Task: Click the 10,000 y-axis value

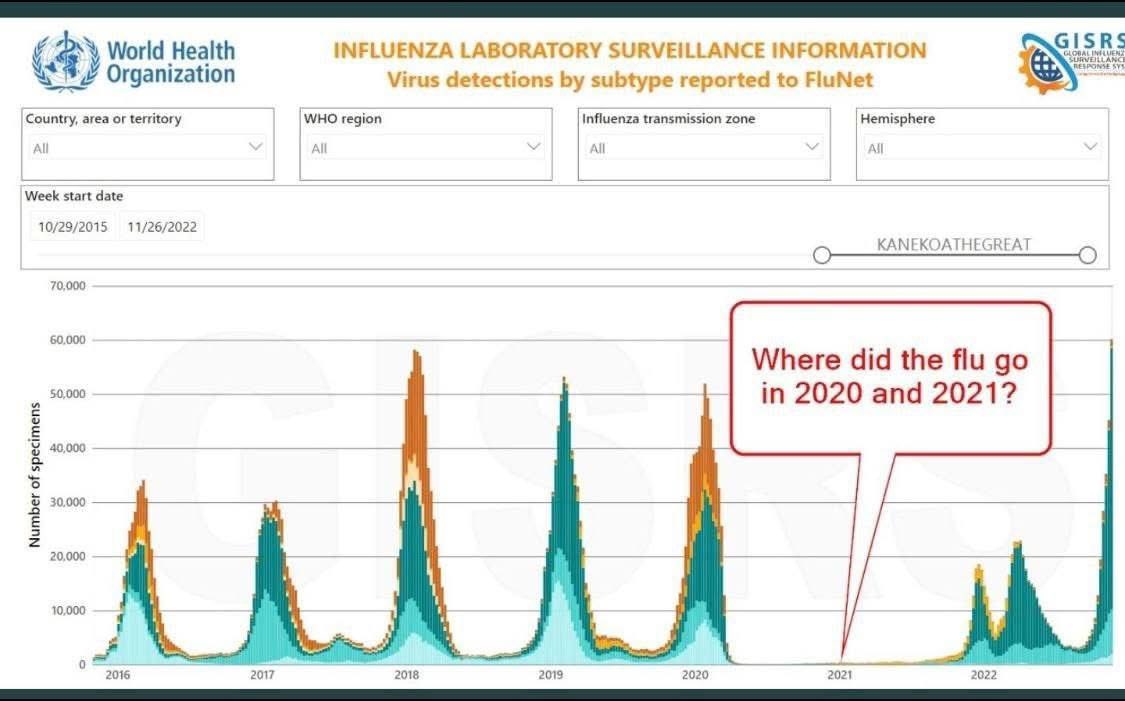Action: tap(67, 611)
